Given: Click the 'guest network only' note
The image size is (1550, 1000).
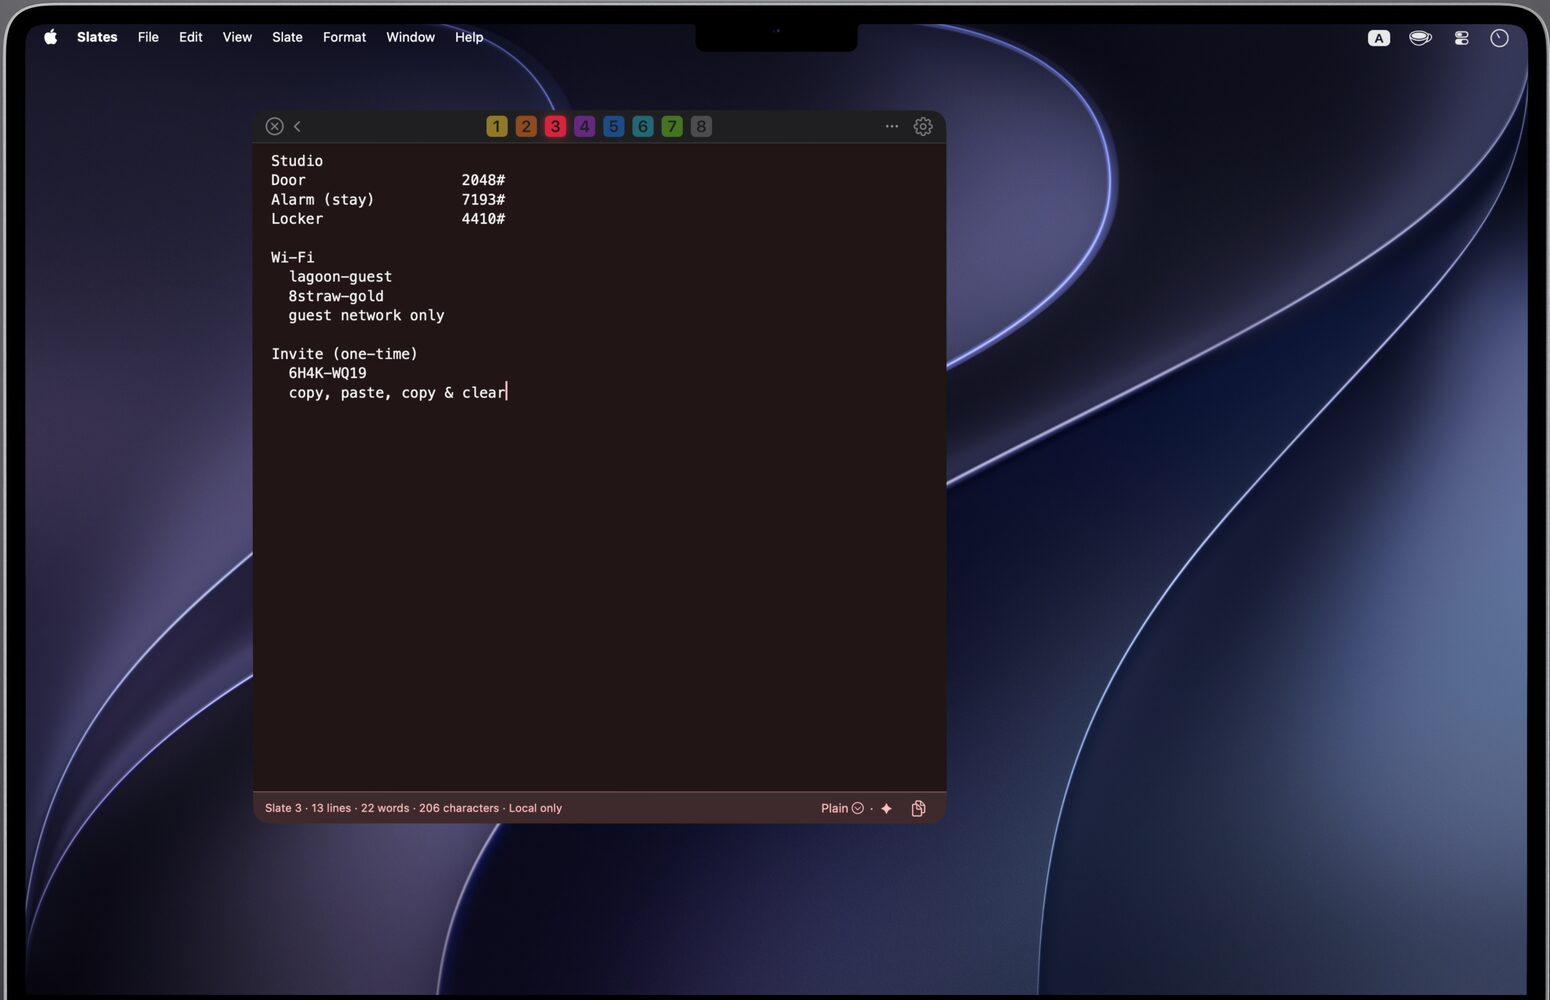Looking at the screenshot, I should click(x=366, y=315).
